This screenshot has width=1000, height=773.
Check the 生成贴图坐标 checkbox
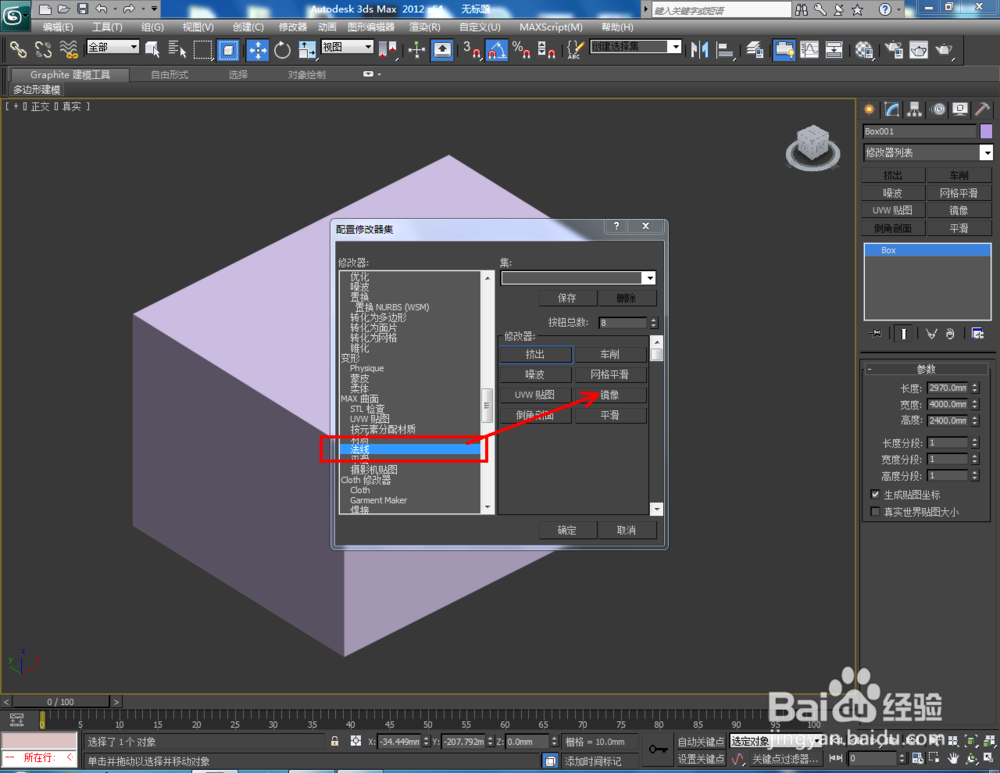tap(876, 494)
